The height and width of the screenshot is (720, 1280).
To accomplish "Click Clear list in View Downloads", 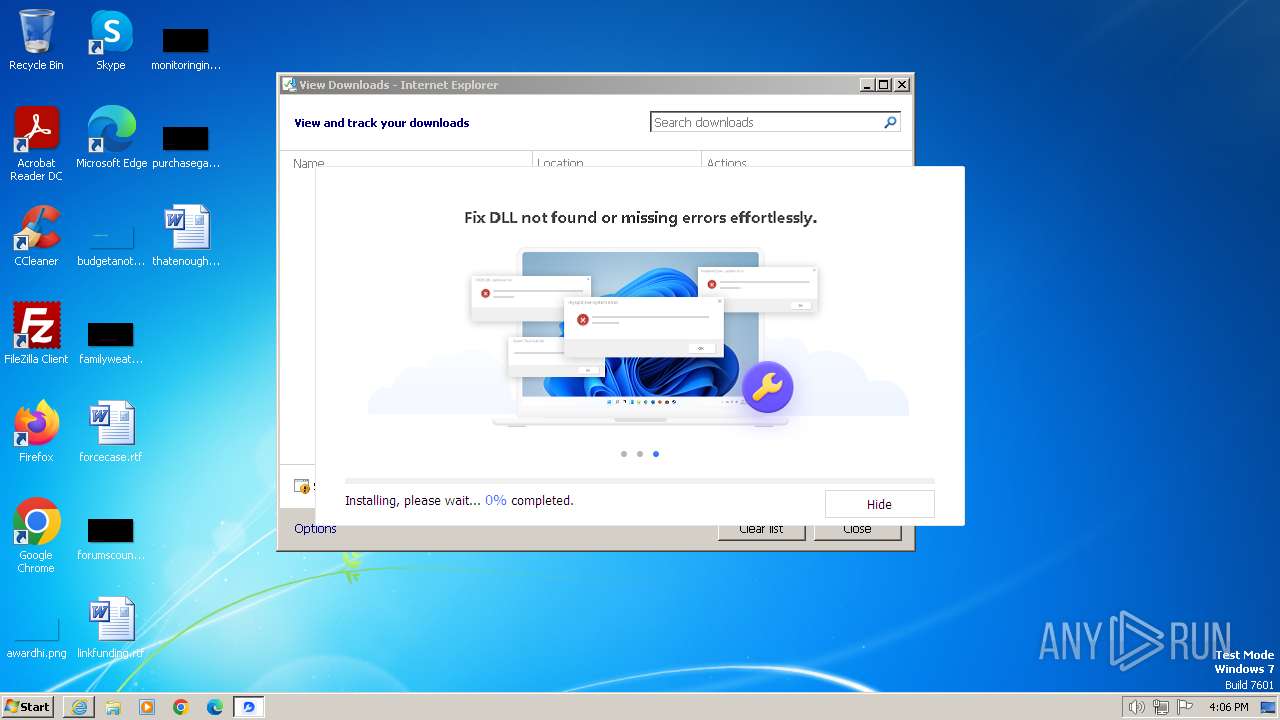I will tap(761, 529).
